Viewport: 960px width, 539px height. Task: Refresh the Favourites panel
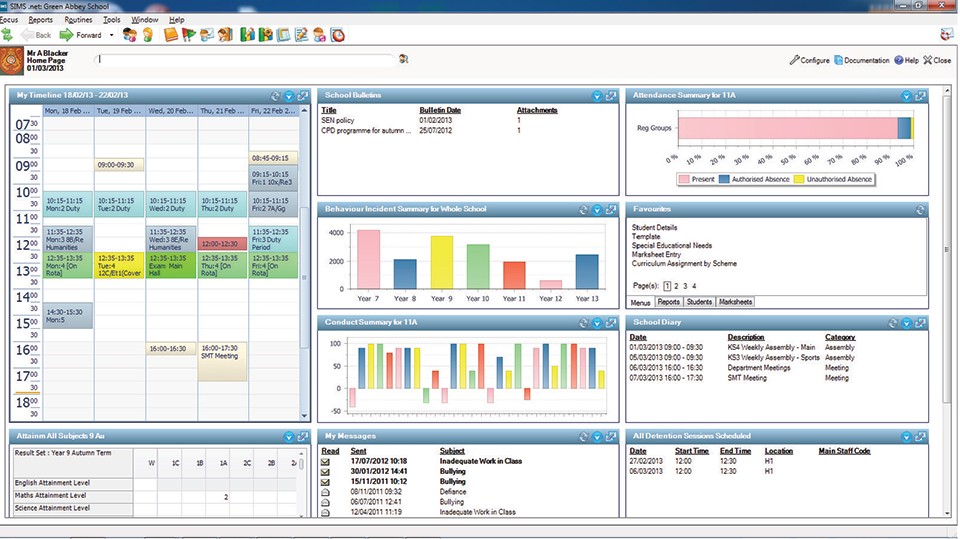(920, 209)
